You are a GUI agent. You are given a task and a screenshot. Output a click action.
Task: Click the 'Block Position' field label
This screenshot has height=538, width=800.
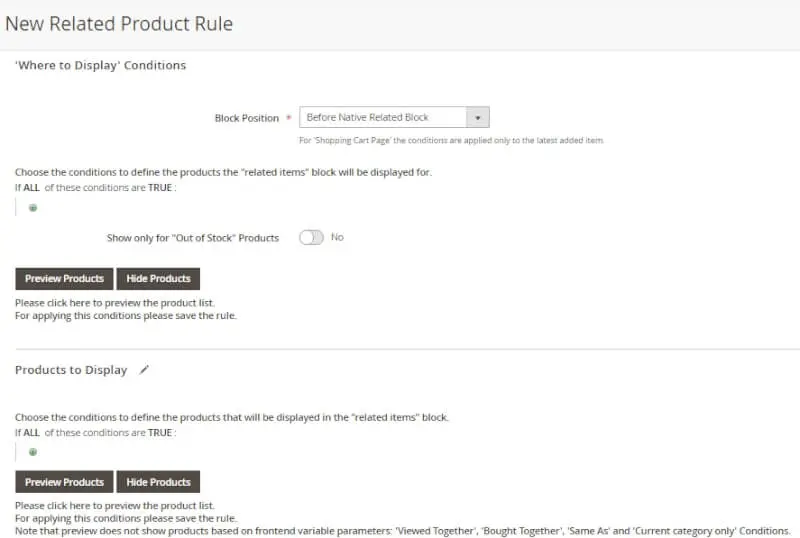[x=247, y=118]
